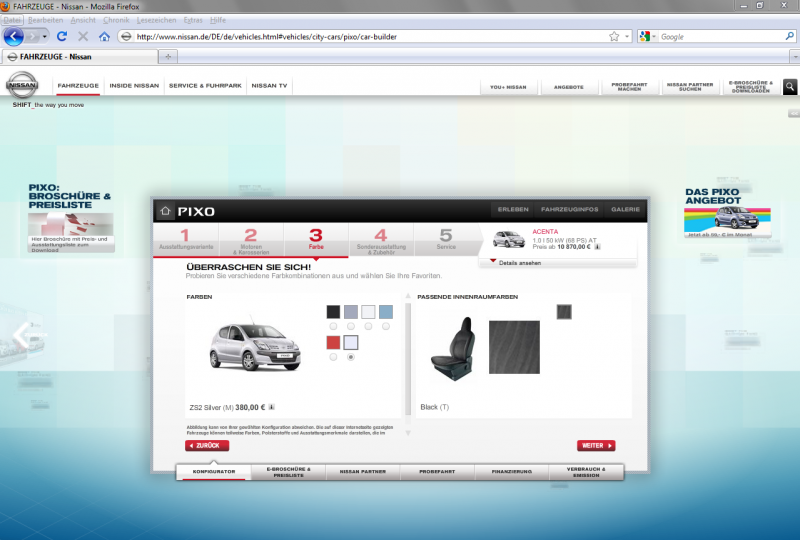Click the Google search engine icon
This screenshot has height=540, width=800.
[x=644, y=36]
